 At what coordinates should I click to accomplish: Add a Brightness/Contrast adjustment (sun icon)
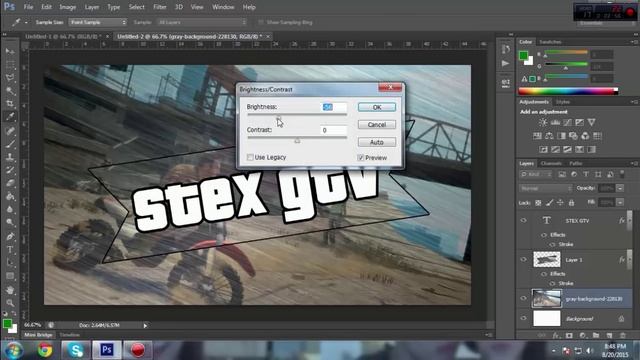click(543, 122)
